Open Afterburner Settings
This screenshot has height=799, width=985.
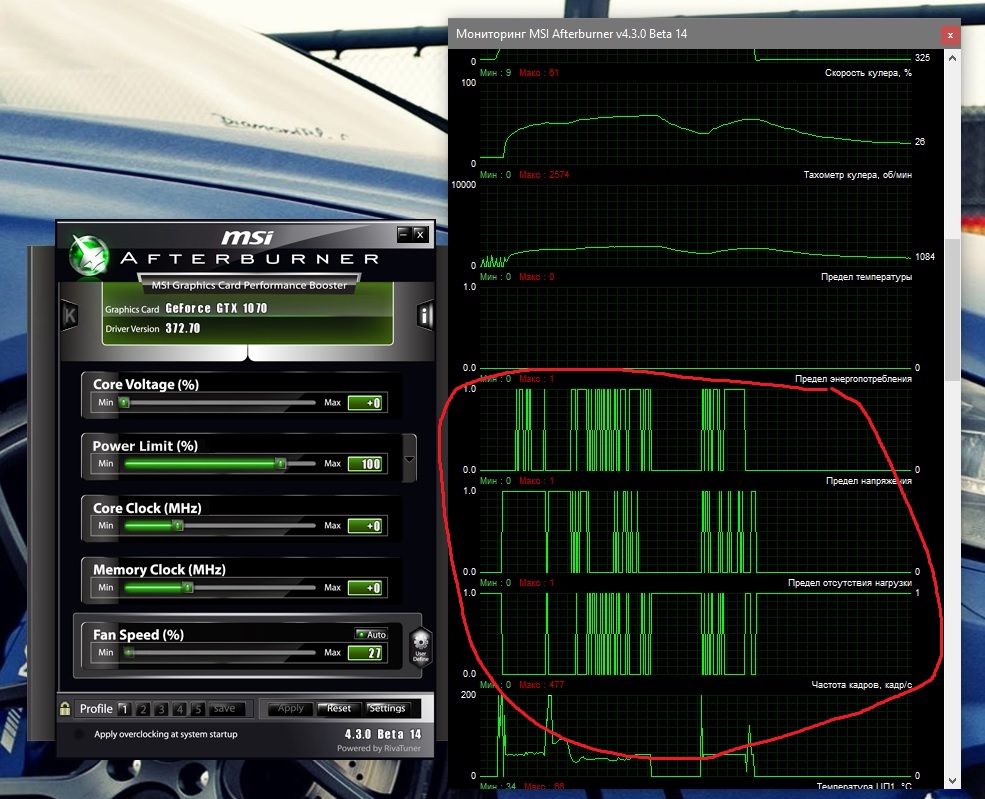(x=387, y=709)
